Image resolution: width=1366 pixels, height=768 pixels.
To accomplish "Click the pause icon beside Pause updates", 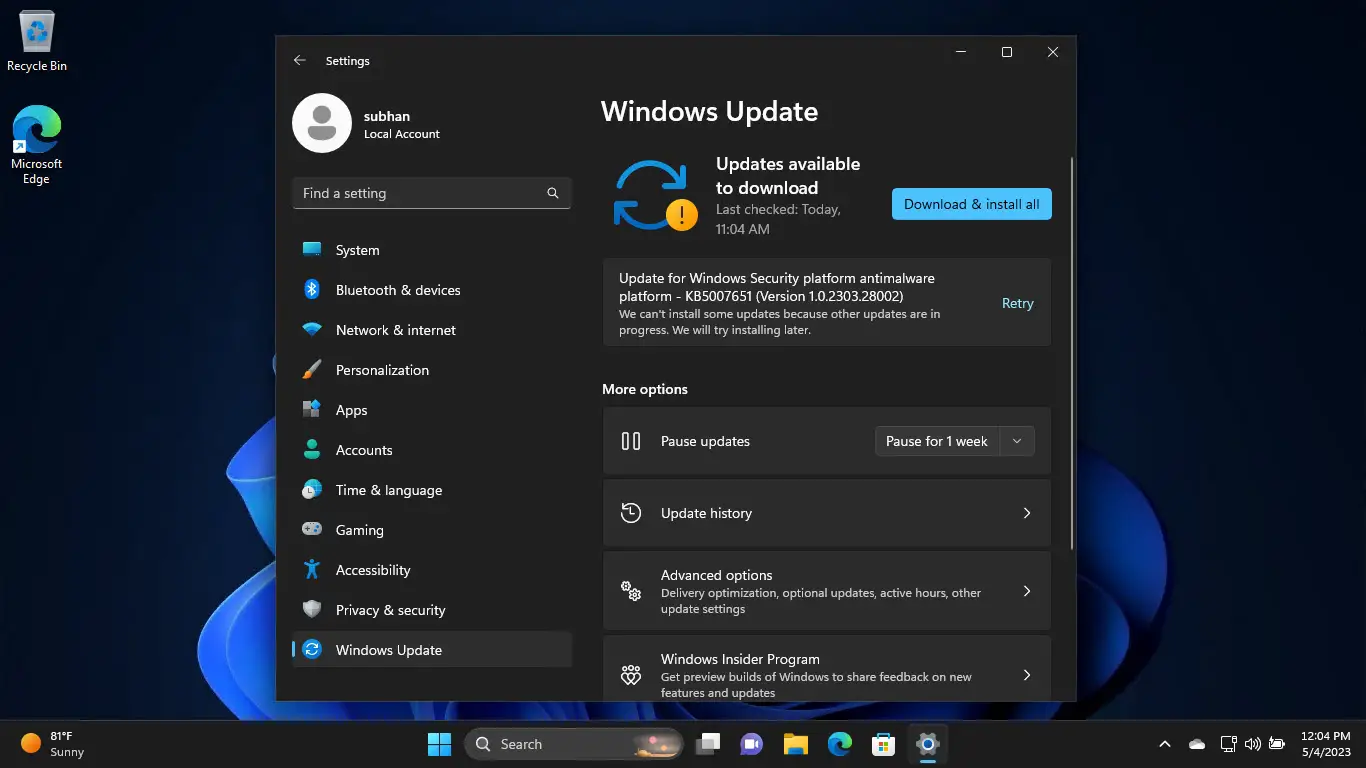I will [631, 441].
